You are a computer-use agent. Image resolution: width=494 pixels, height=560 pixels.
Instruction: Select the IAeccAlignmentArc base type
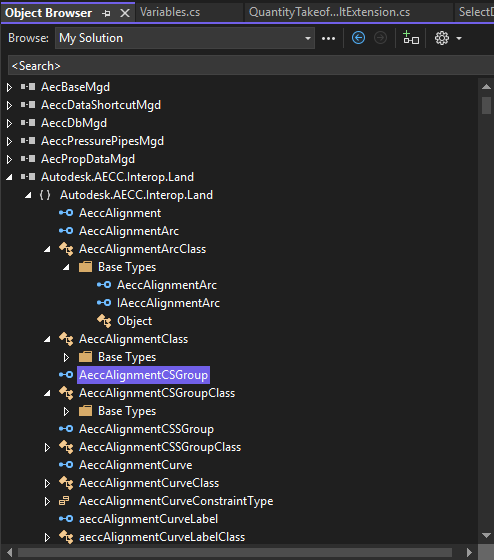click(x=168, y=303)
